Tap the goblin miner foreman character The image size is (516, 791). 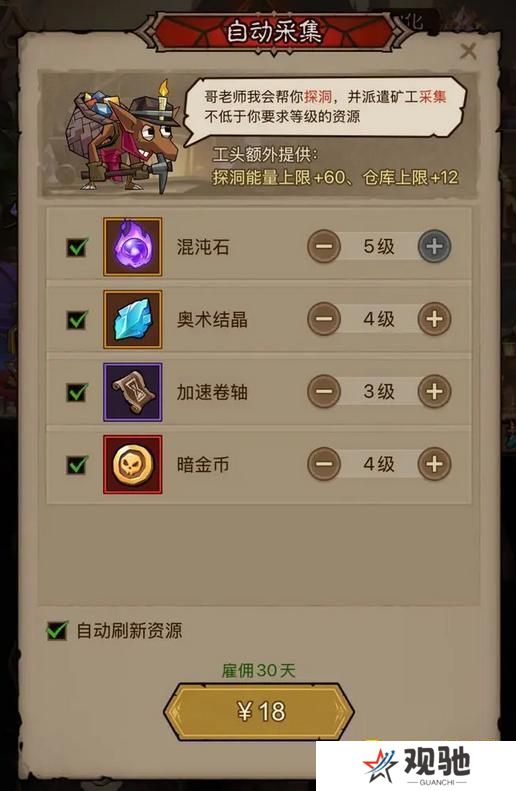(x=123, y=137)
